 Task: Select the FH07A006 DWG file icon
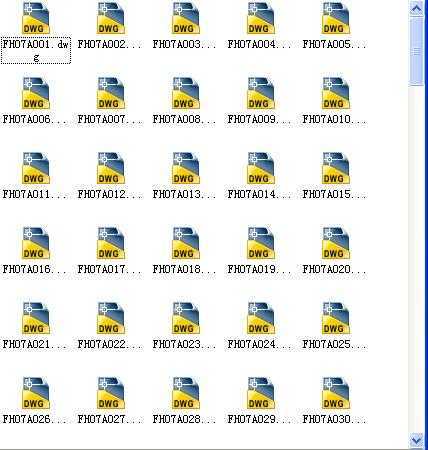pyautogui.click(x=36, y=93)
